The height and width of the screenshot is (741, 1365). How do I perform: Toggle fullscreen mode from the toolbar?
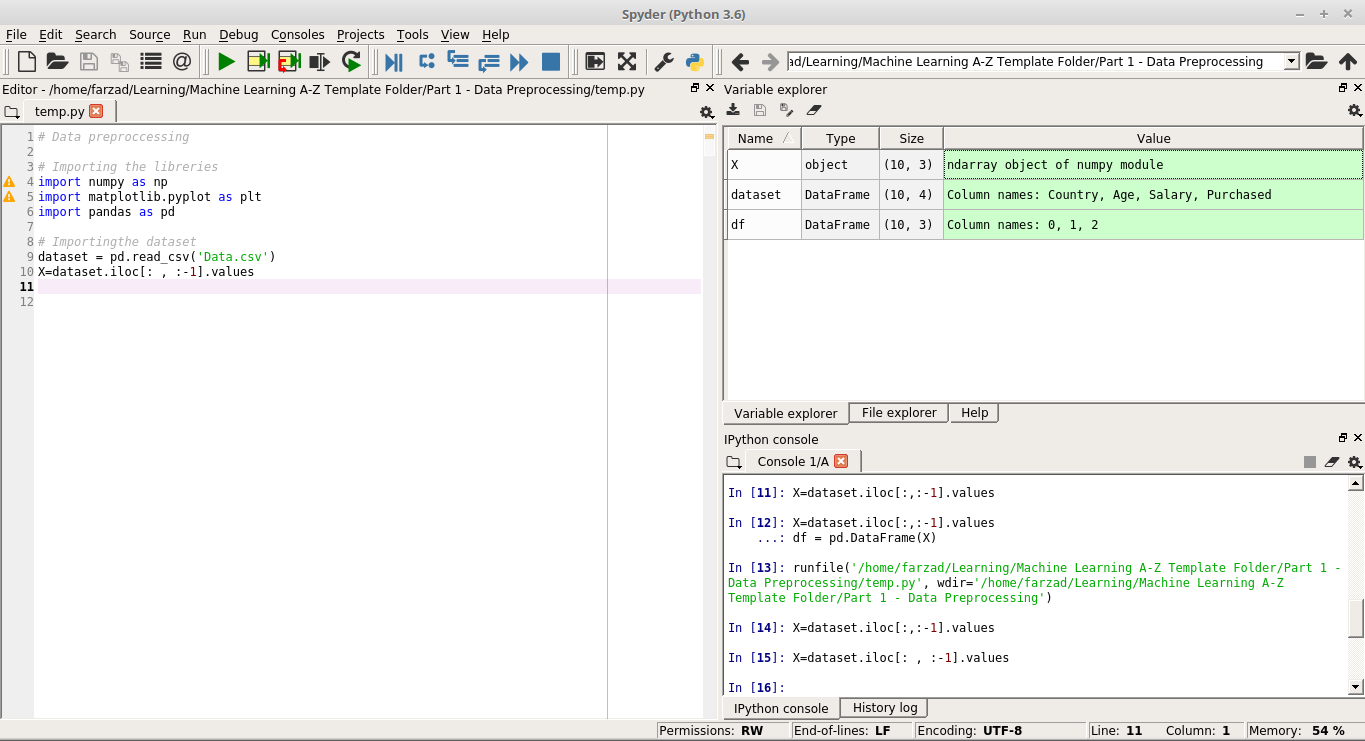(627, 62)
